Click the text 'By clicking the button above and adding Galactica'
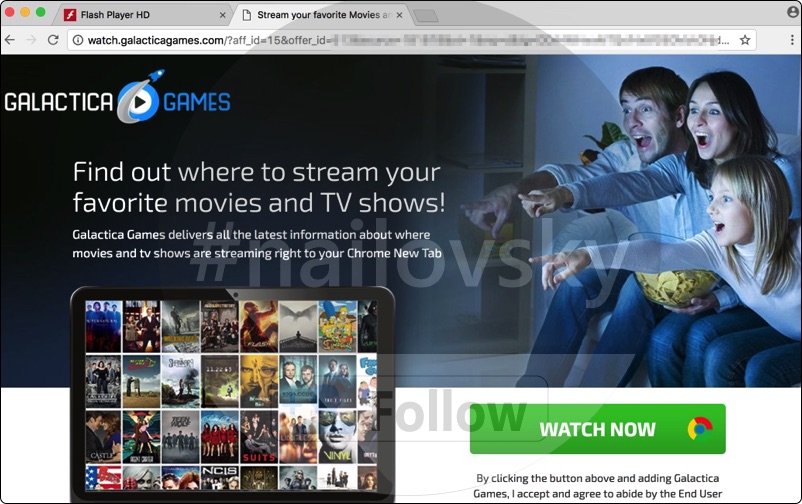Image resolution: width=802 pixels, height=504 pixels. (x=597, y=478)
